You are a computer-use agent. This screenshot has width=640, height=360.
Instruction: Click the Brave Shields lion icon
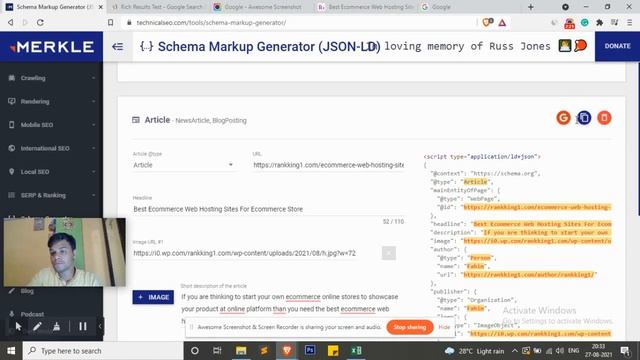(487, 22)
